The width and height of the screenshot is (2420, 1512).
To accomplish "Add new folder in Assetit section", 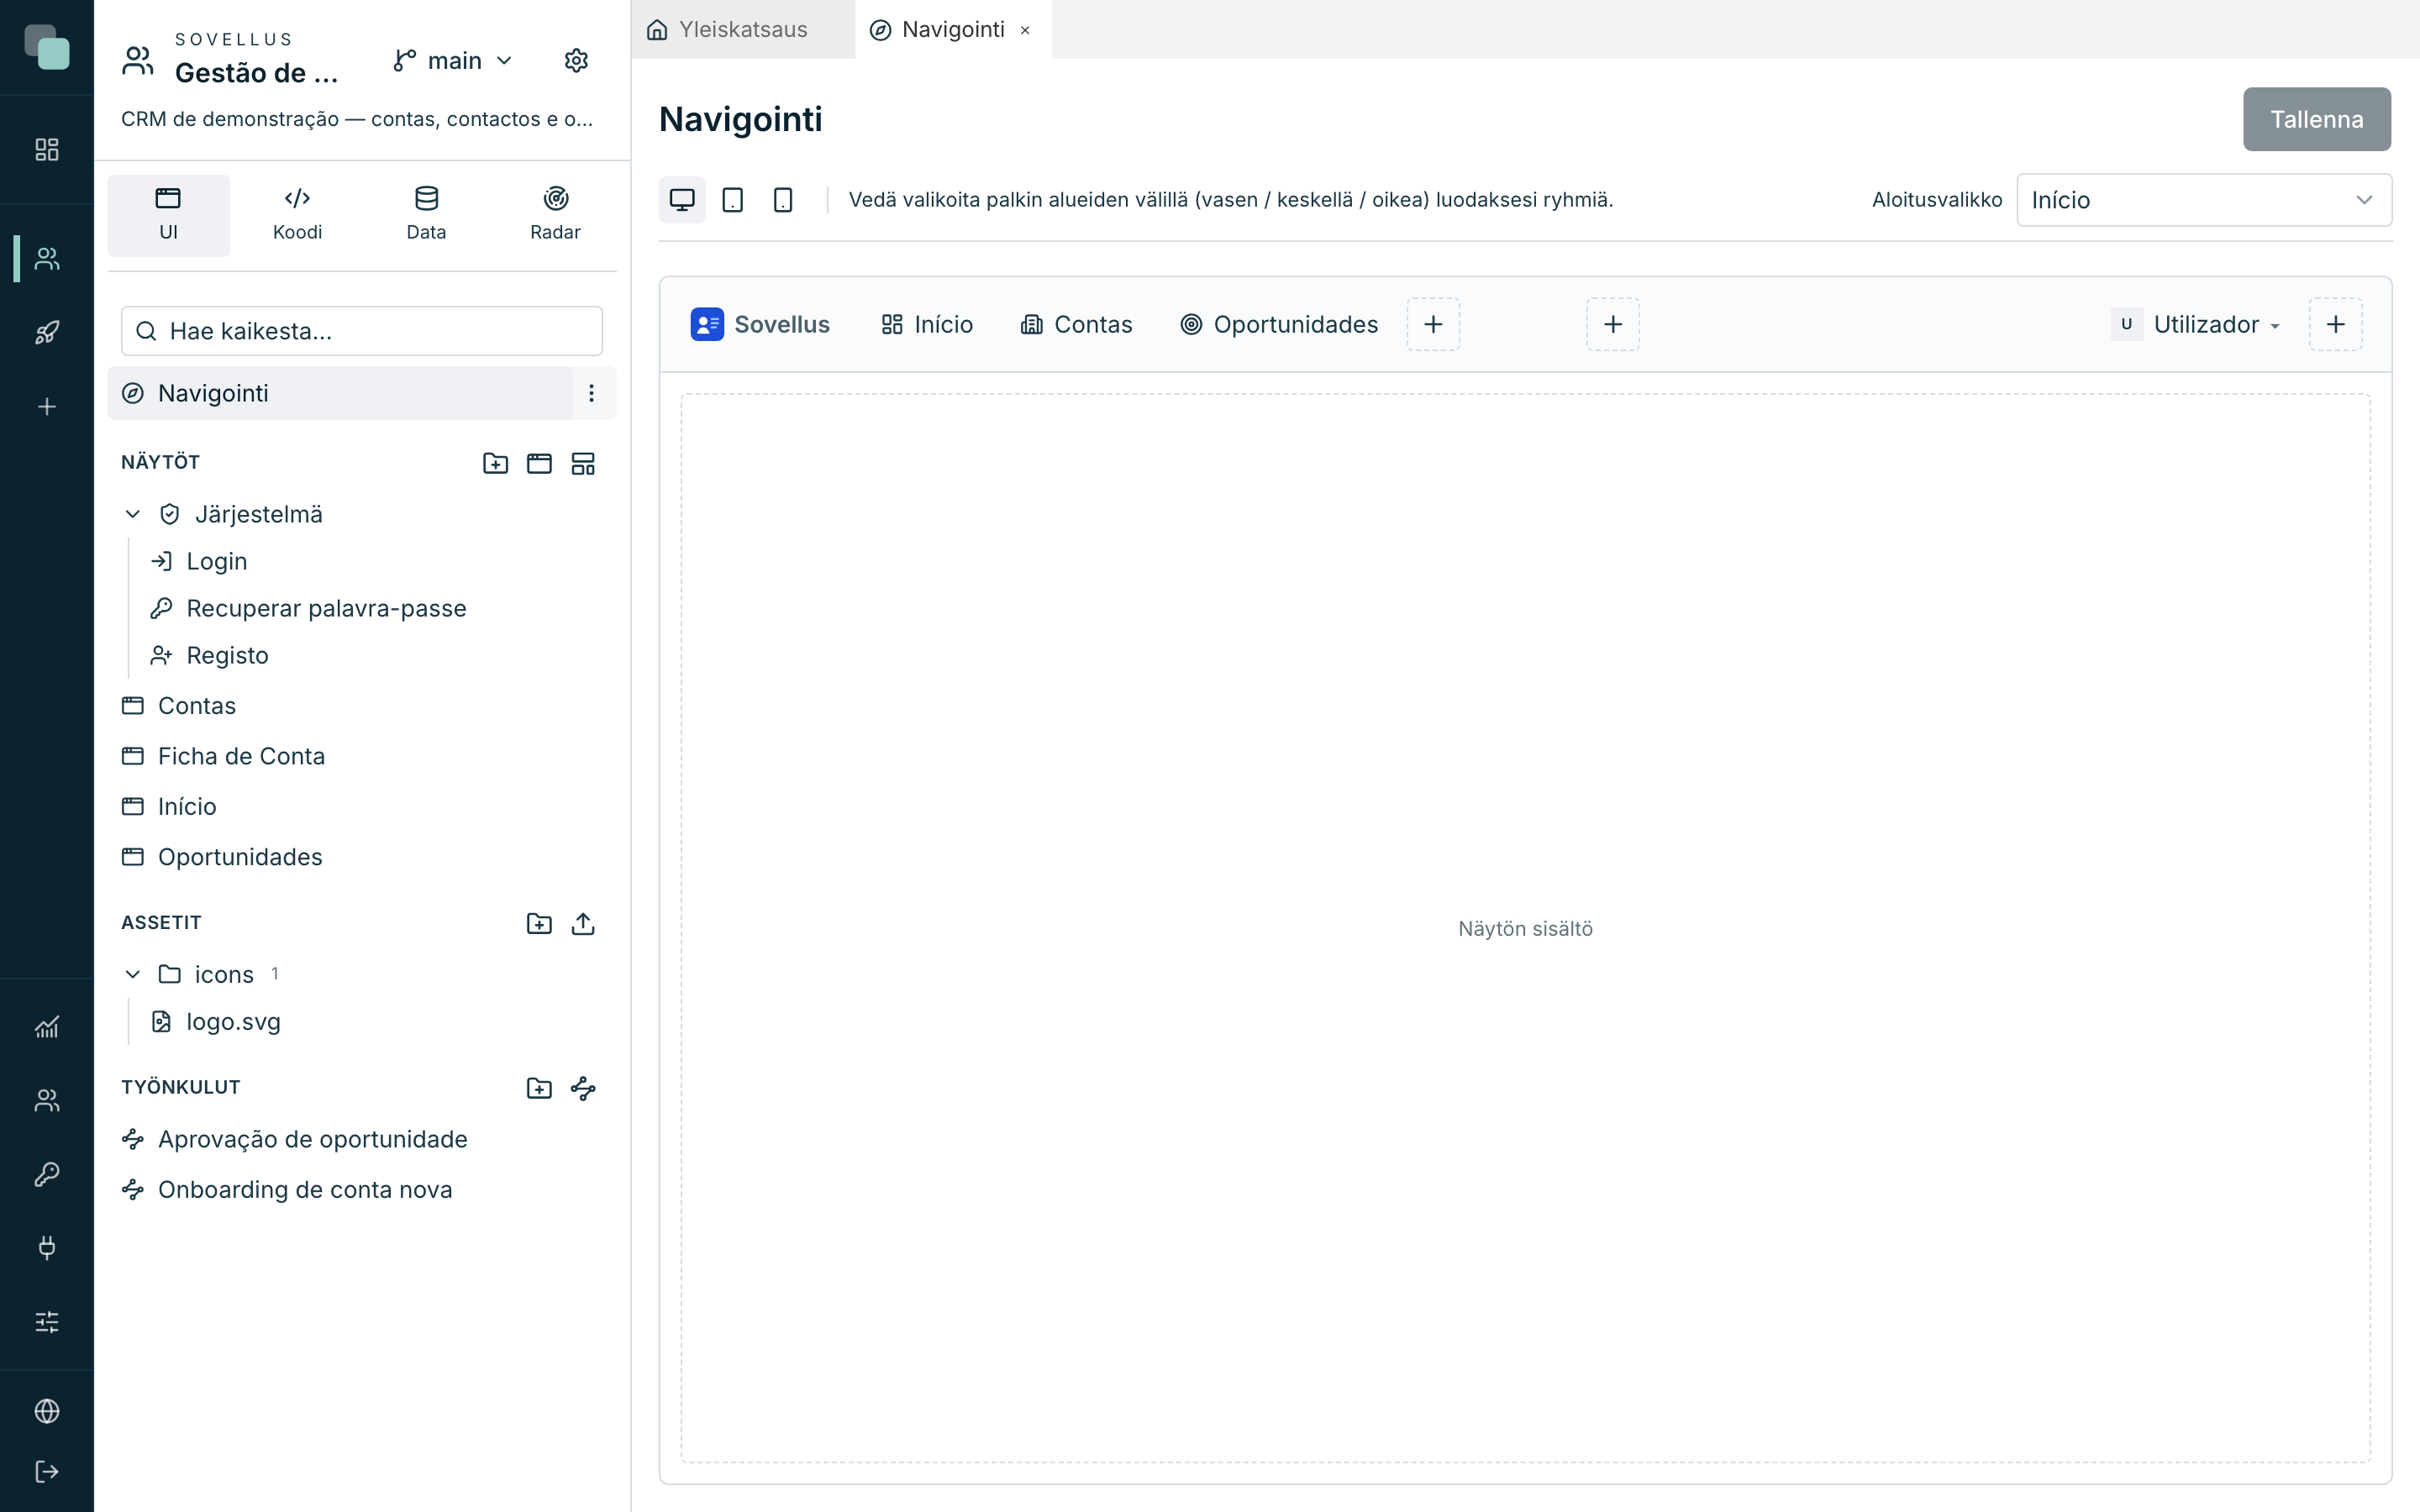I will coord(539,923).
